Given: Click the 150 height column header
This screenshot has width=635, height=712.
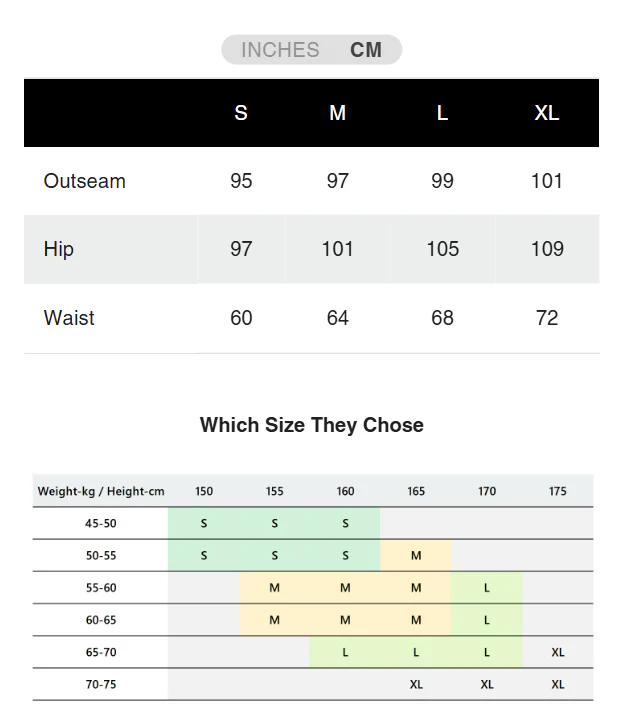Looking at the screenshot, I should coord(204,491).
